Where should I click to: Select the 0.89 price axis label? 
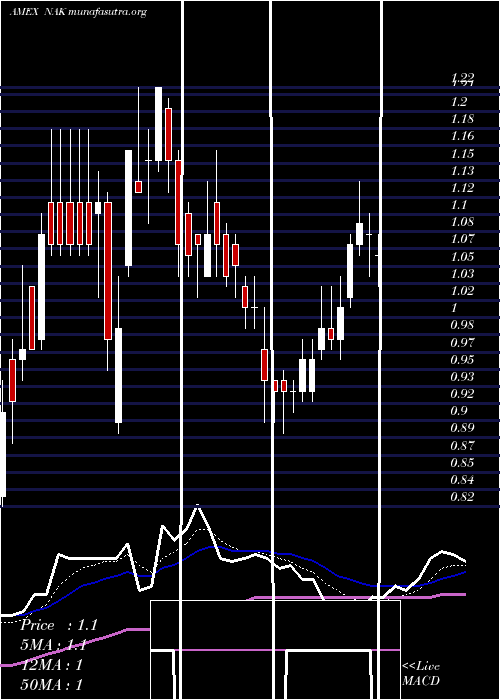462,428
